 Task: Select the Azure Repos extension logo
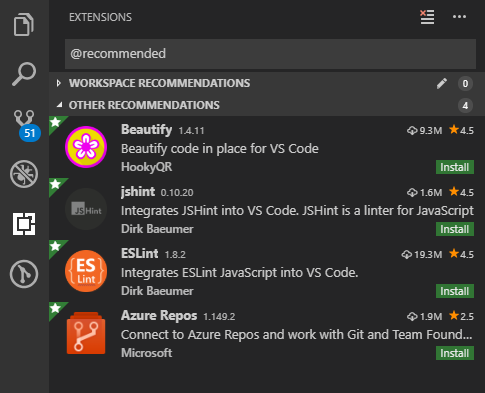(x=86, y=333)
